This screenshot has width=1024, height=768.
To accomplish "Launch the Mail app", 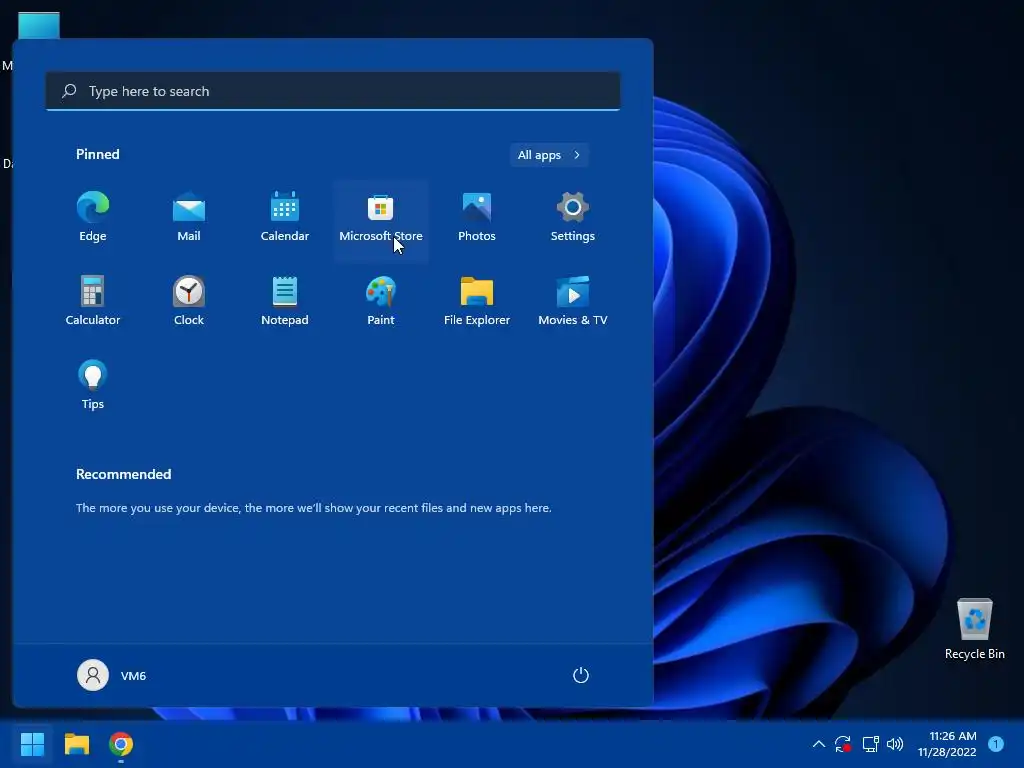I will click(x=189, y=217).
